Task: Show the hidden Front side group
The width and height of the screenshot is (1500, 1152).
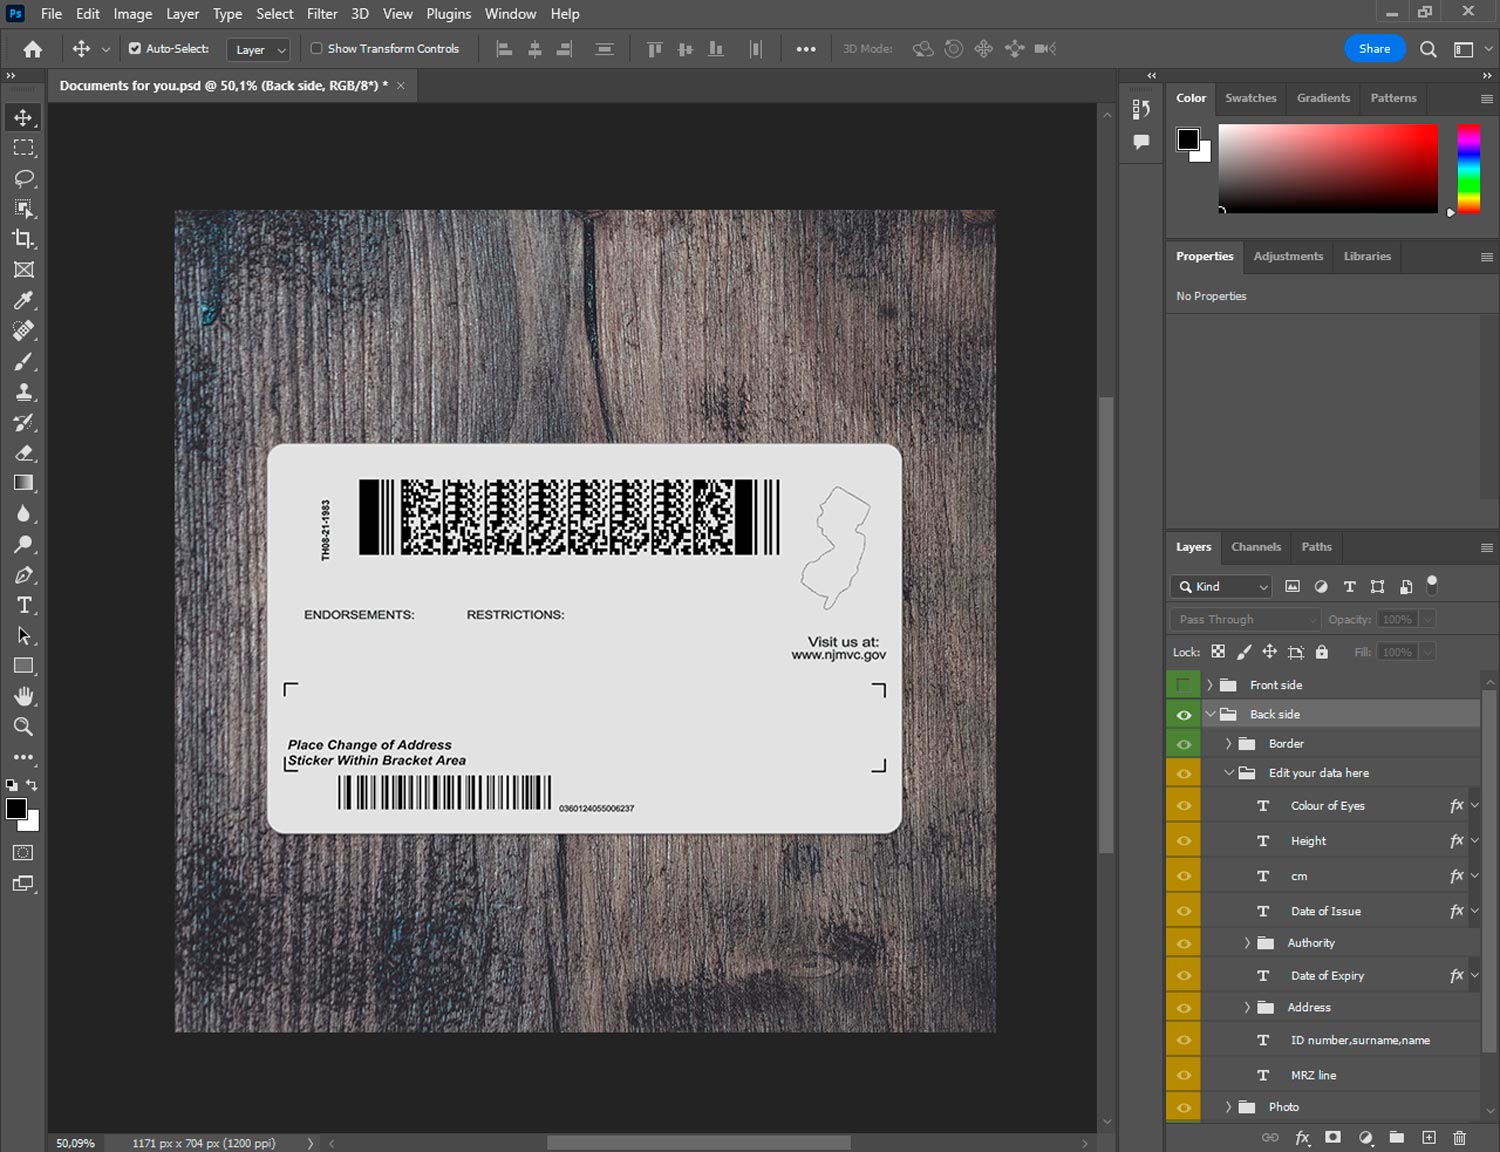Action: (1183, 685)
